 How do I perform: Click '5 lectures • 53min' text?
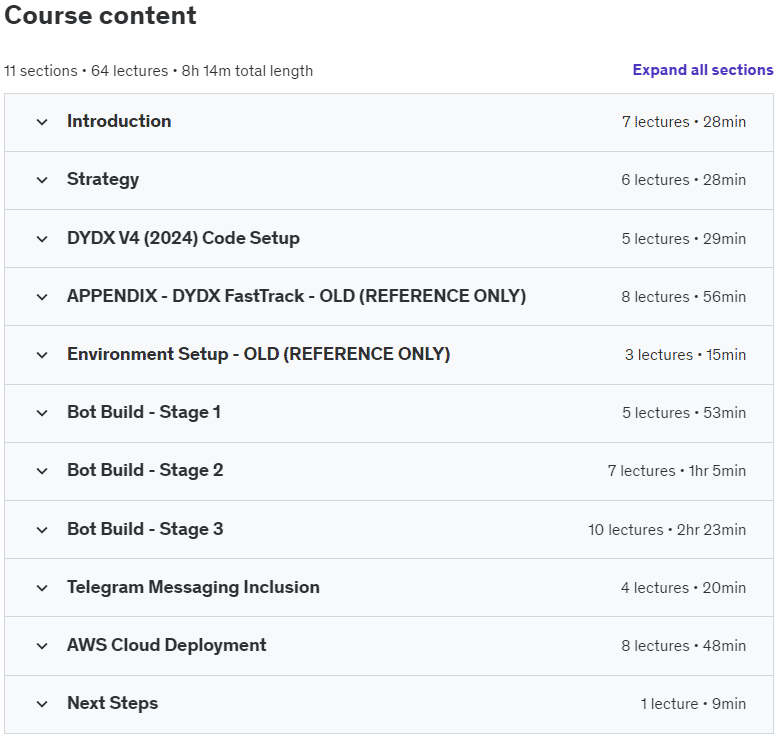684,413
